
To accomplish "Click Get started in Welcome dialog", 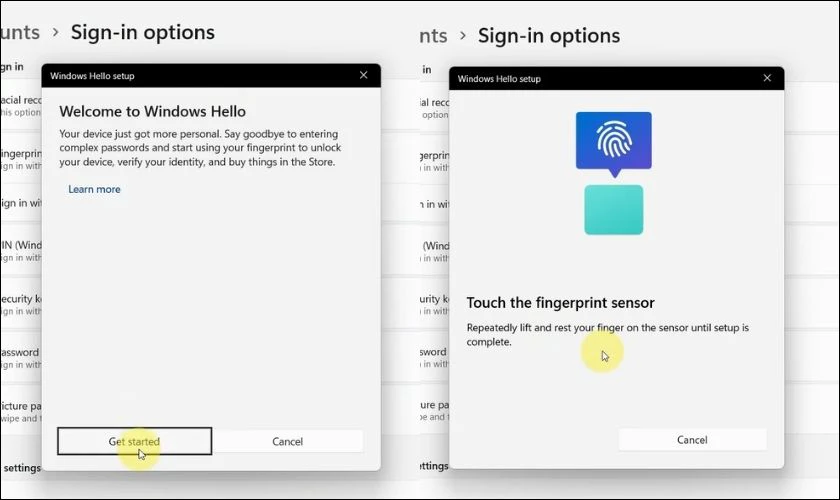I will point(134,441).
